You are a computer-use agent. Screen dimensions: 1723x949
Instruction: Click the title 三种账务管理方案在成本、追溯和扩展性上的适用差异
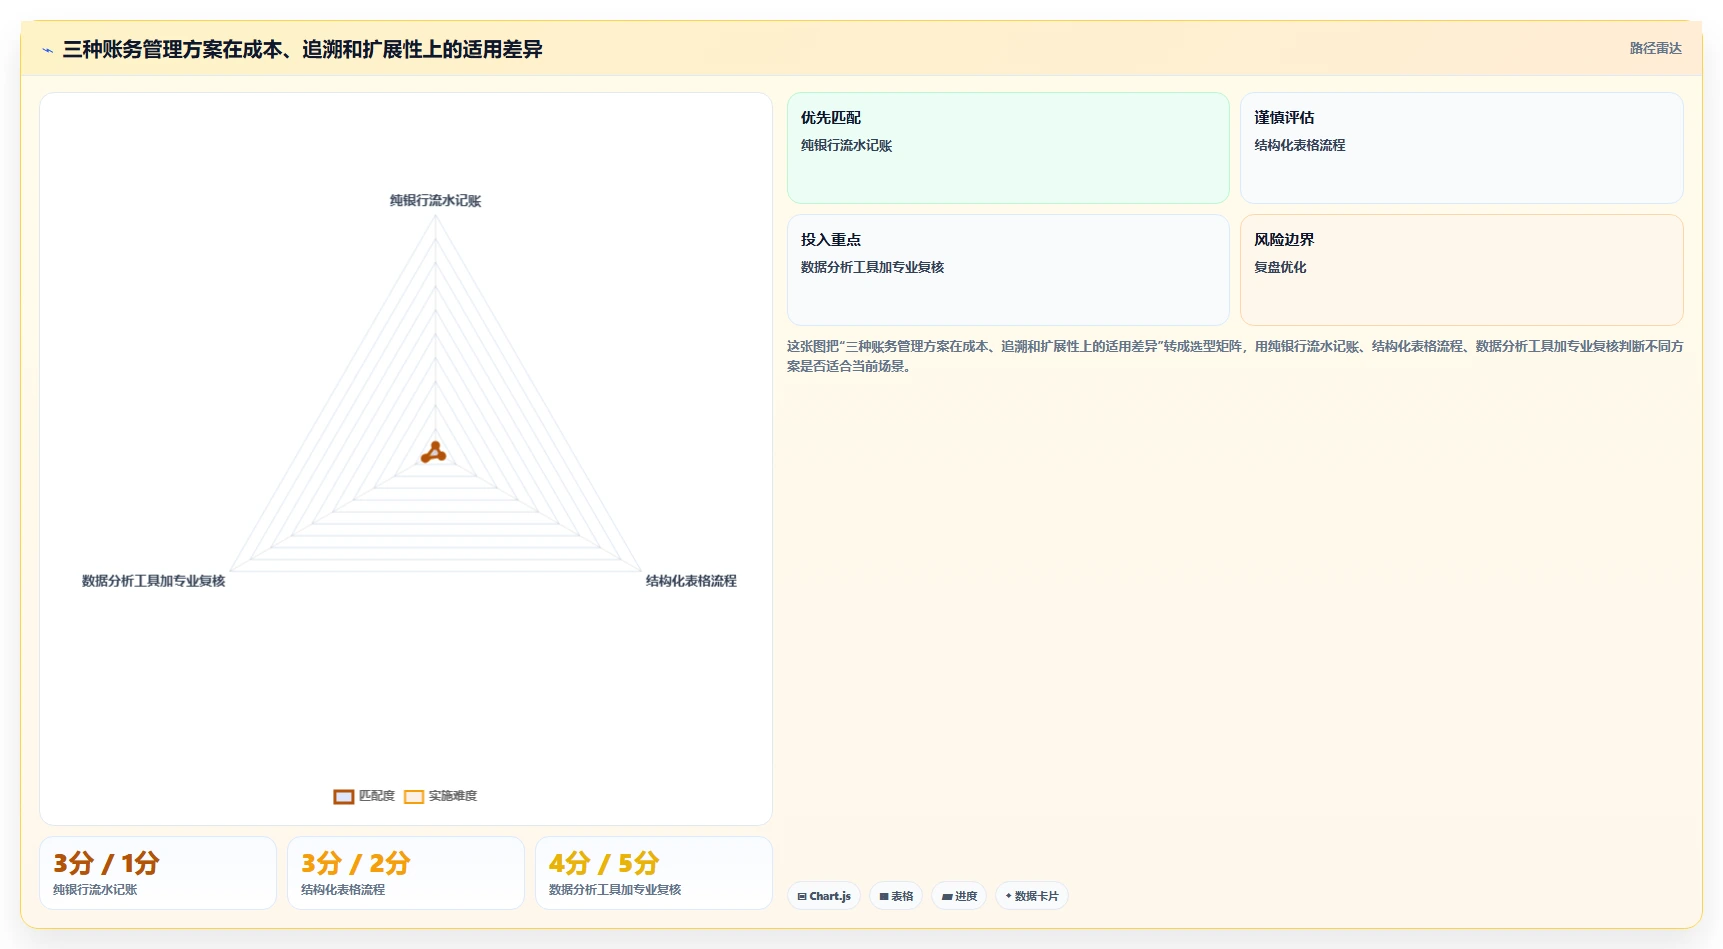[x=302, y=49]
